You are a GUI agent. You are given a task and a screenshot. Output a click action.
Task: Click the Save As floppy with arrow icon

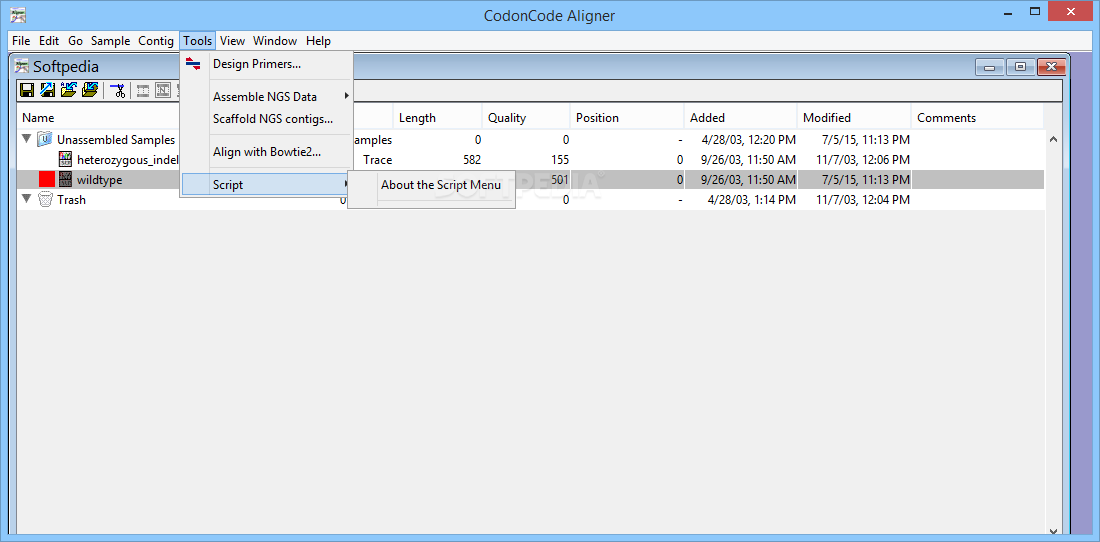coord(48,90)
